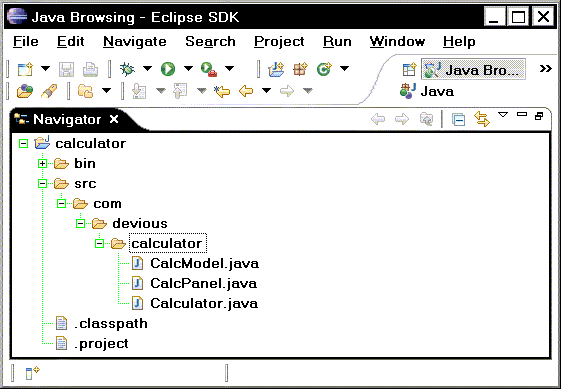Viewport: 561px width, 389px height.
Task: Click the Navigator Back arrow icon
Action: [x=378, y=119]
